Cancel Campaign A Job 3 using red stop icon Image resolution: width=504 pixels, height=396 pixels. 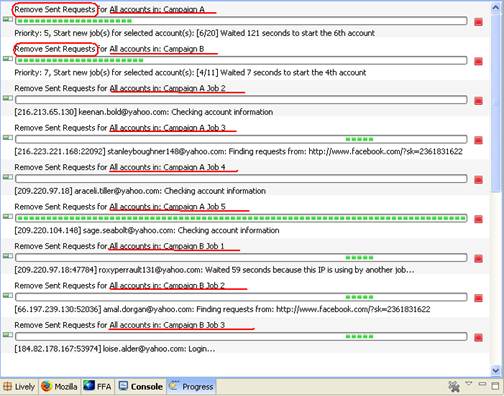(478, 140)
